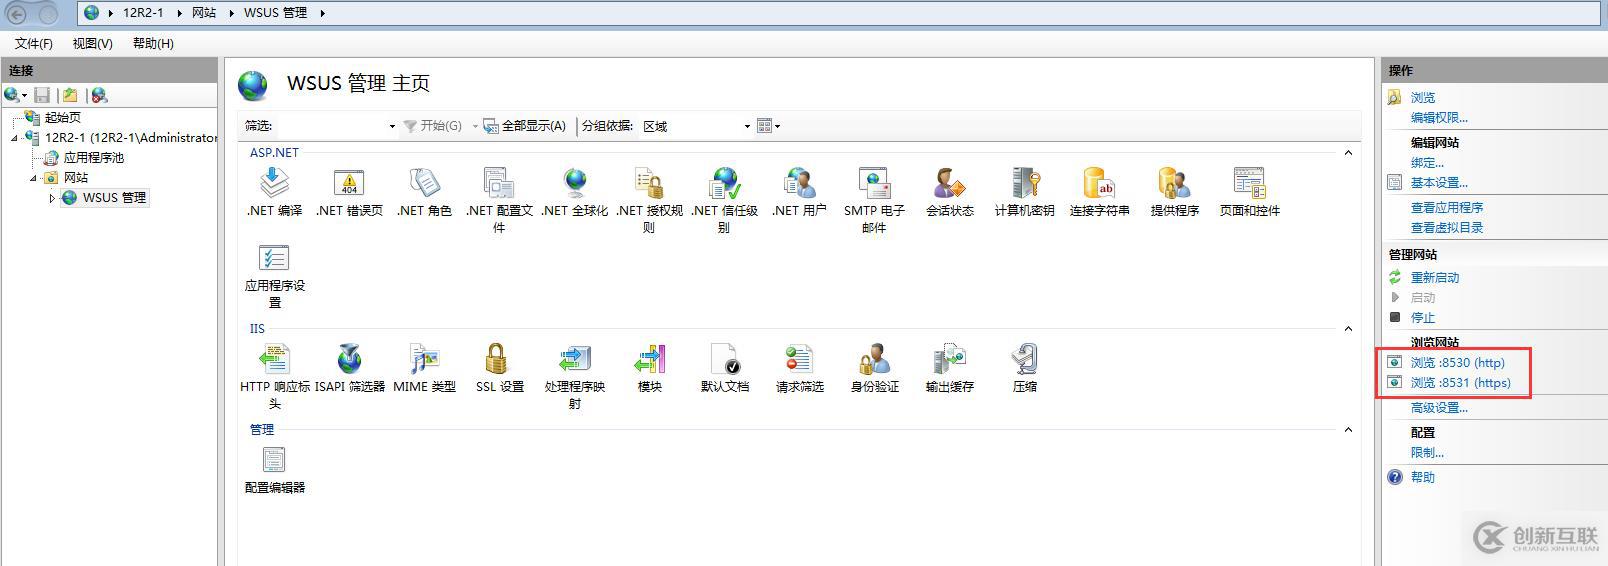Open the 帮助(H) menu

click(153, 44)
